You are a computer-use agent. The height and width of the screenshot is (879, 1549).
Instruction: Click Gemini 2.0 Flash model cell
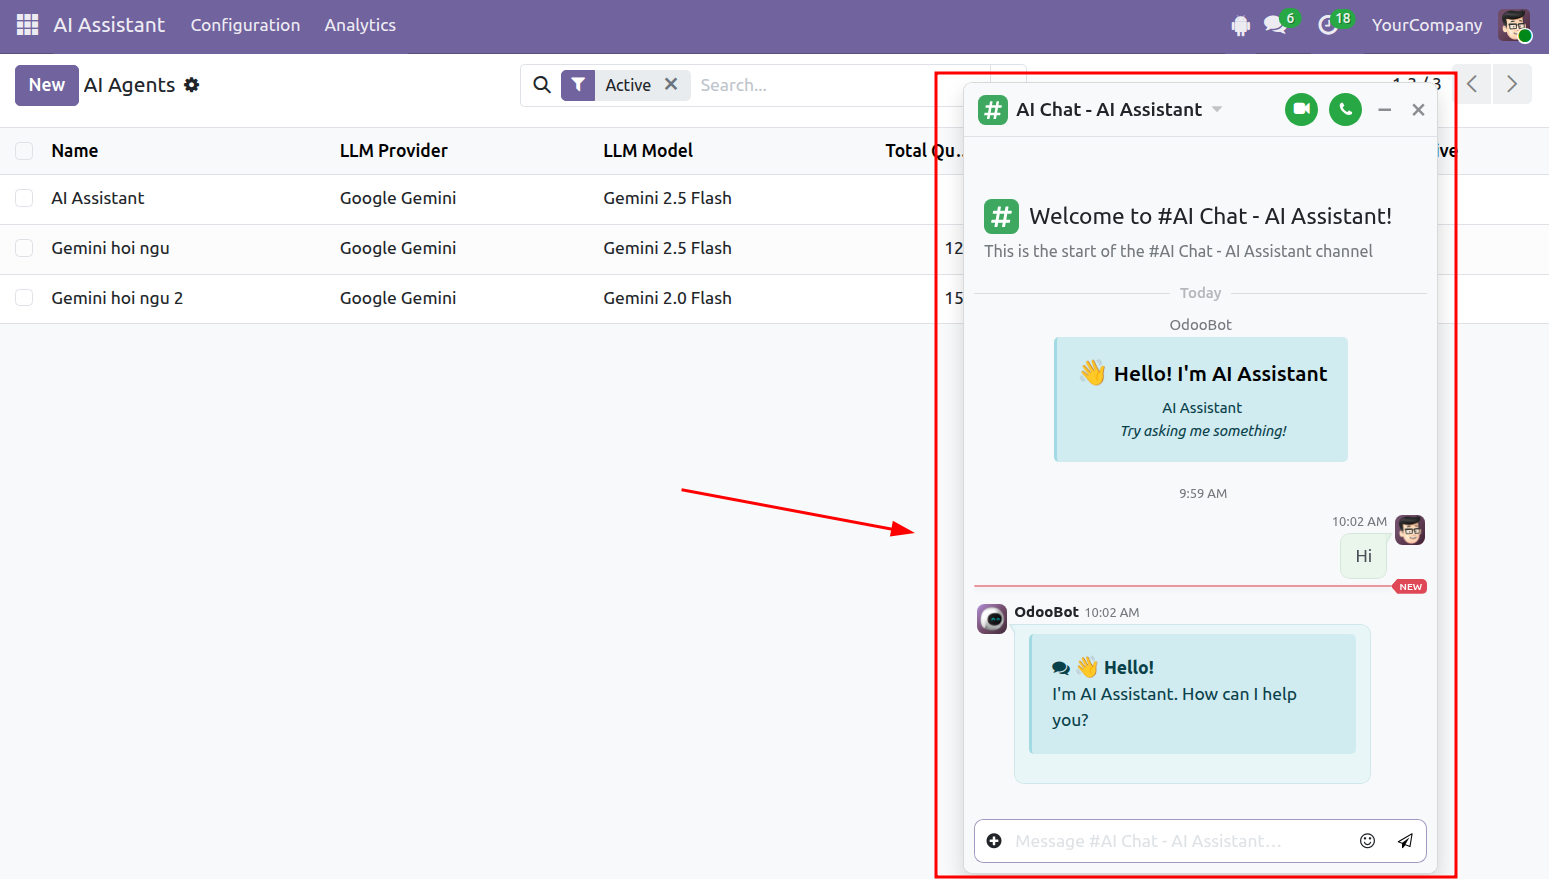667,298
